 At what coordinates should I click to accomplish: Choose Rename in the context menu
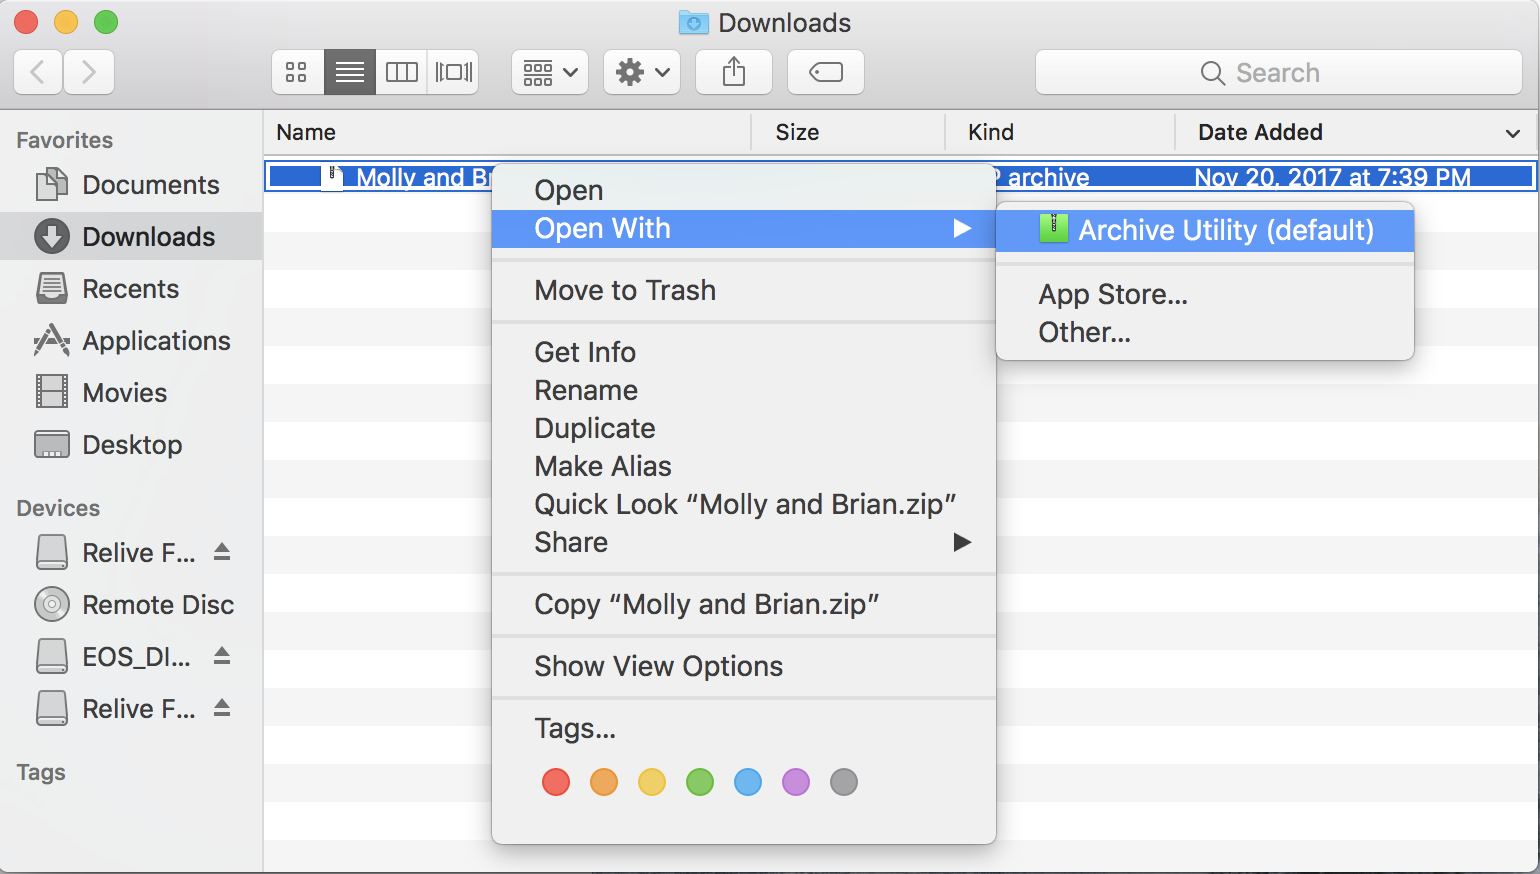click(744, 391)
